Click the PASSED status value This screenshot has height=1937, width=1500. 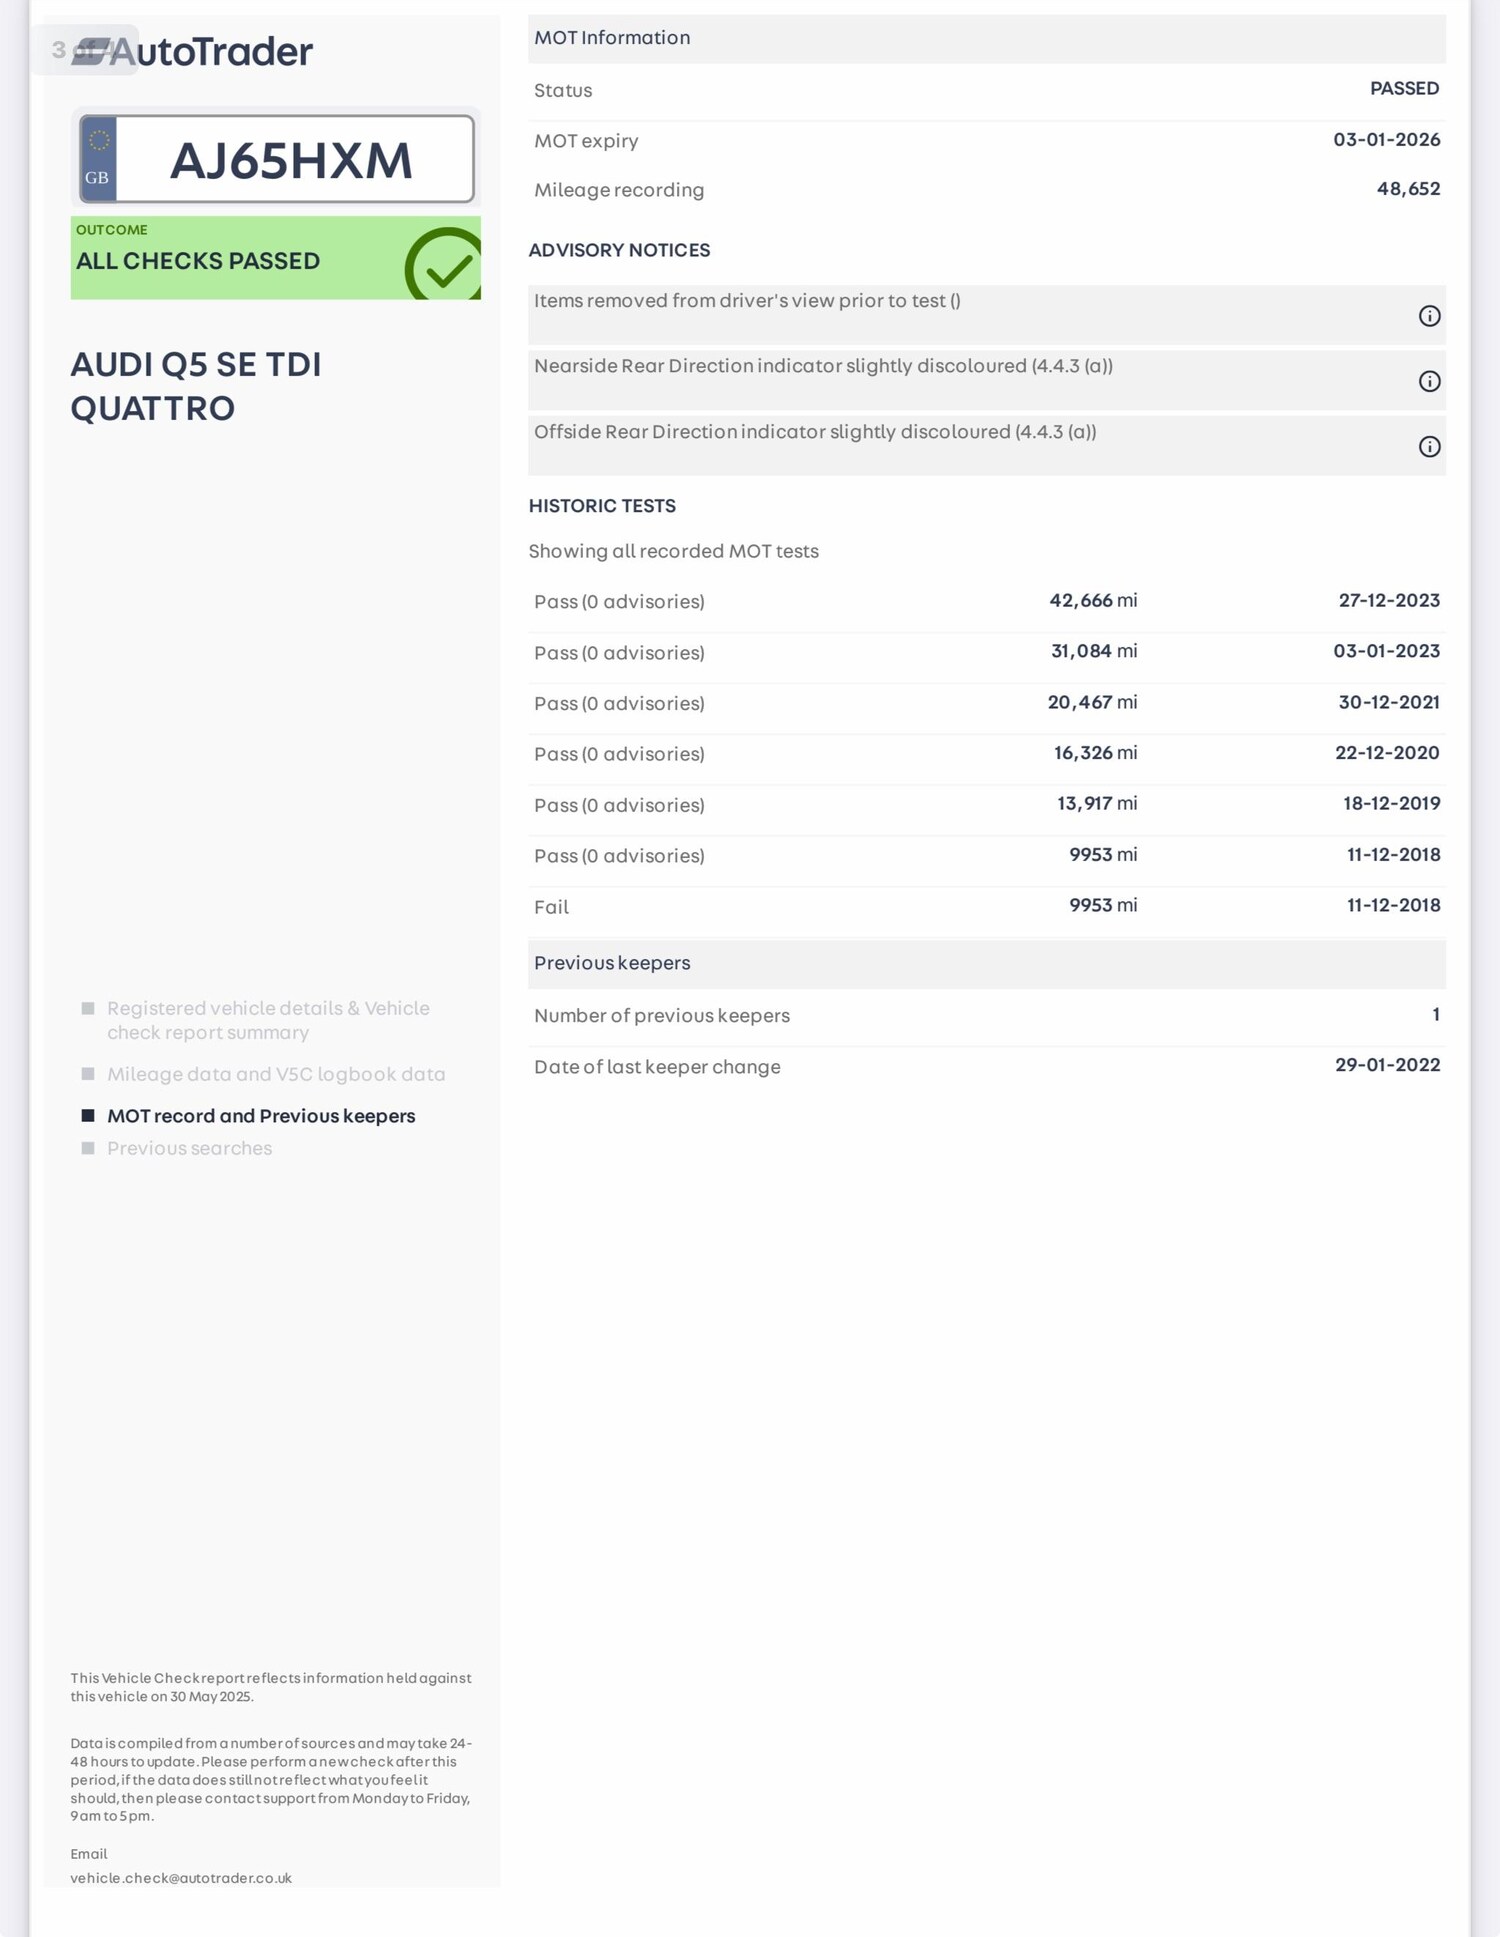[x=1404, y=89]
